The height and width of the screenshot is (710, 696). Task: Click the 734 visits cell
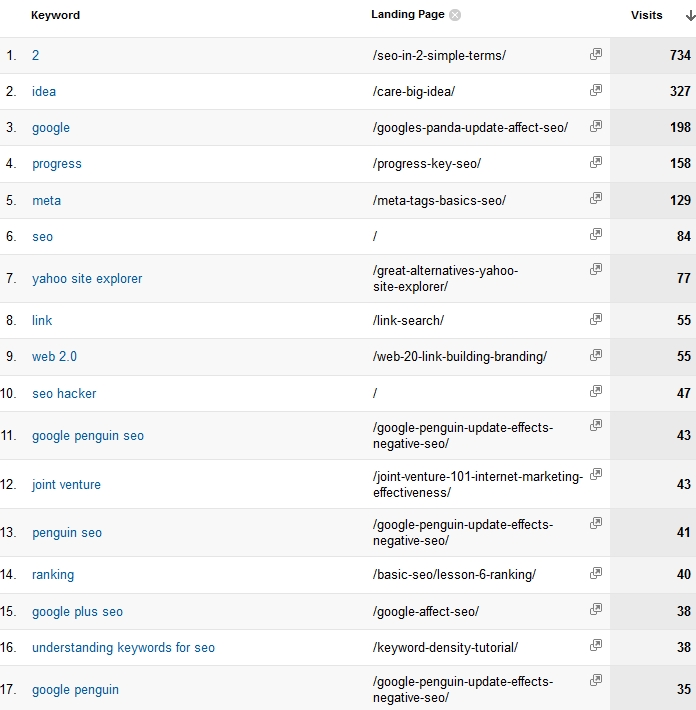coord(680,56)
